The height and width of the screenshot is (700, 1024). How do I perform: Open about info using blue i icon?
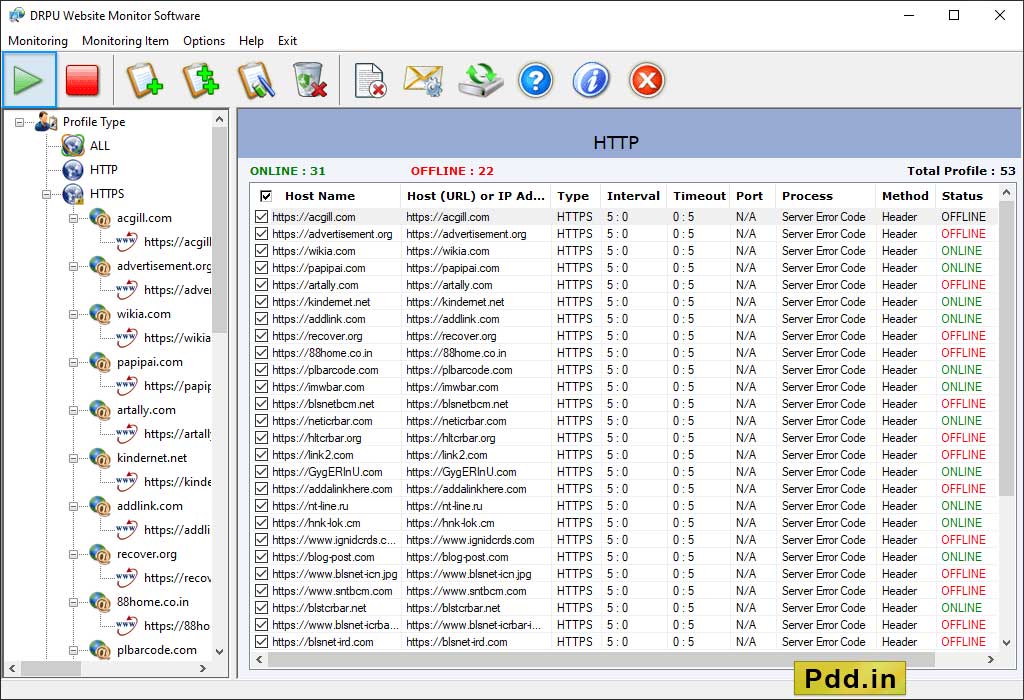coord(591,81)
